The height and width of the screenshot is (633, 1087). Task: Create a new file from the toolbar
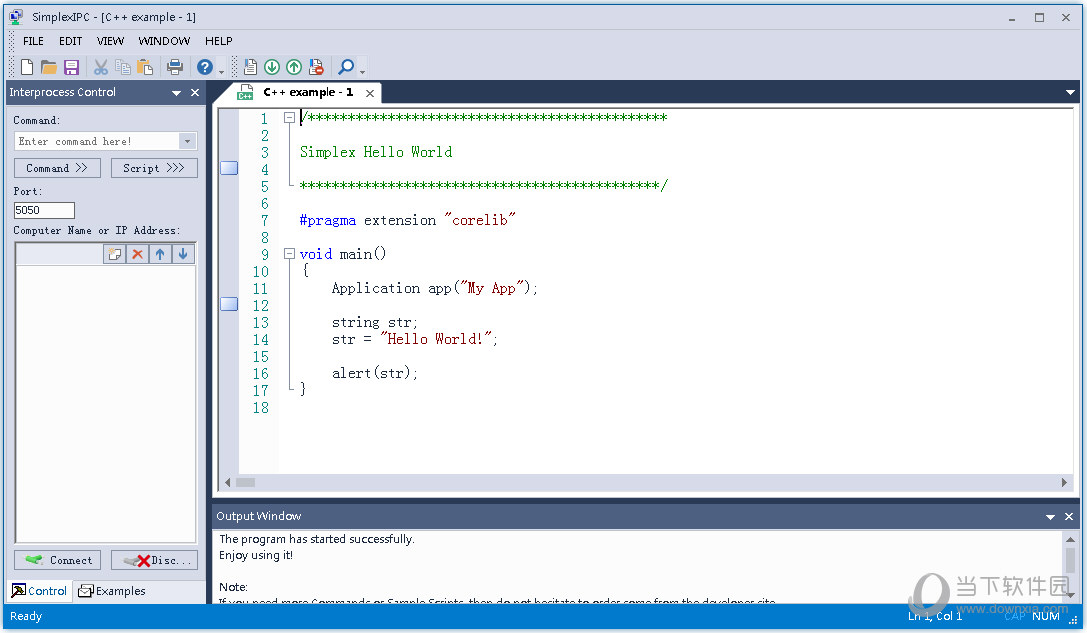[x=26, y=67]
